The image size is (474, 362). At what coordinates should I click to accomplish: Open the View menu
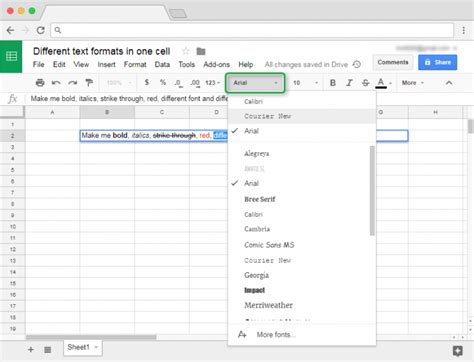click(81, 64)
